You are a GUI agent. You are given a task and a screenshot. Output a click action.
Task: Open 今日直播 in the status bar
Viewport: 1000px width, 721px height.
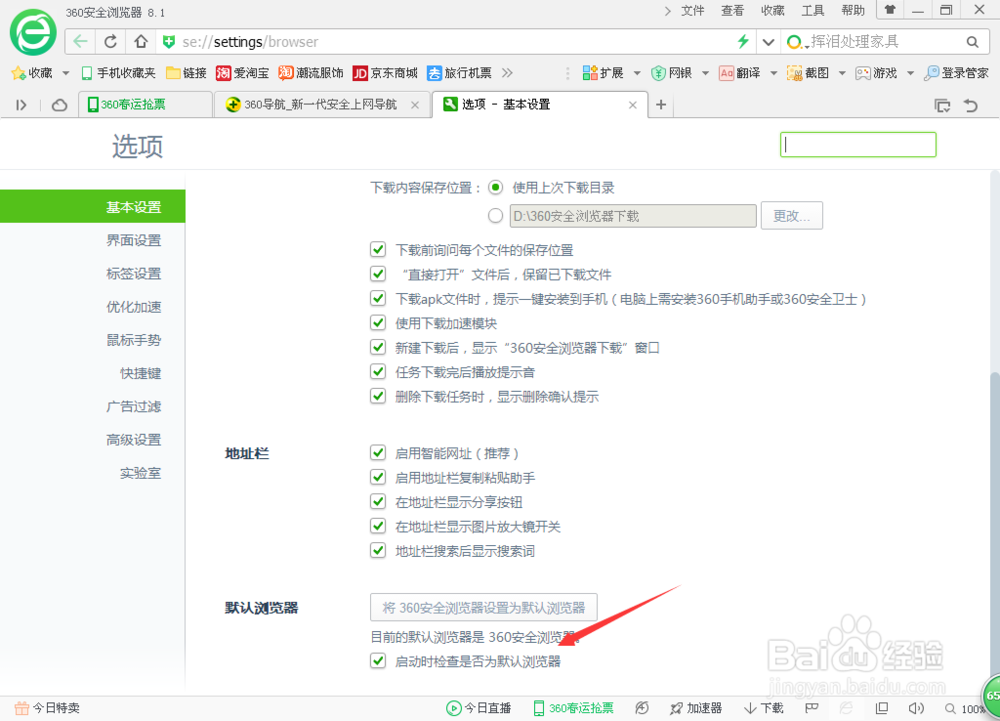click(478, 708)
